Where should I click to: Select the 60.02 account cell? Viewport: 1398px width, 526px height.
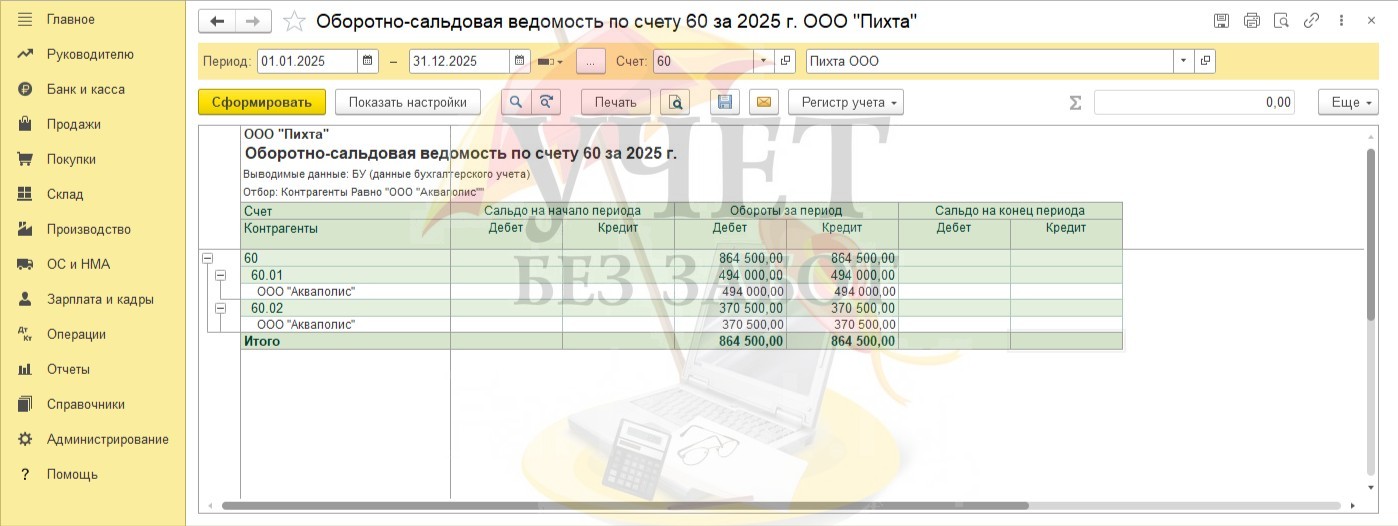345,308
